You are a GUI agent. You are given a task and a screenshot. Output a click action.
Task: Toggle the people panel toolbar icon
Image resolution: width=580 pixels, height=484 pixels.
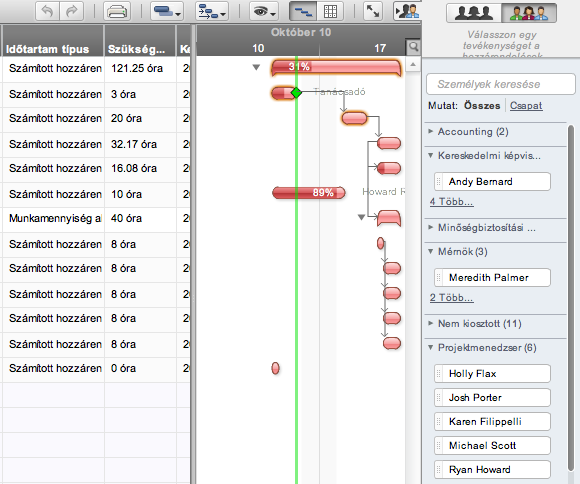(x=407, y=11)
